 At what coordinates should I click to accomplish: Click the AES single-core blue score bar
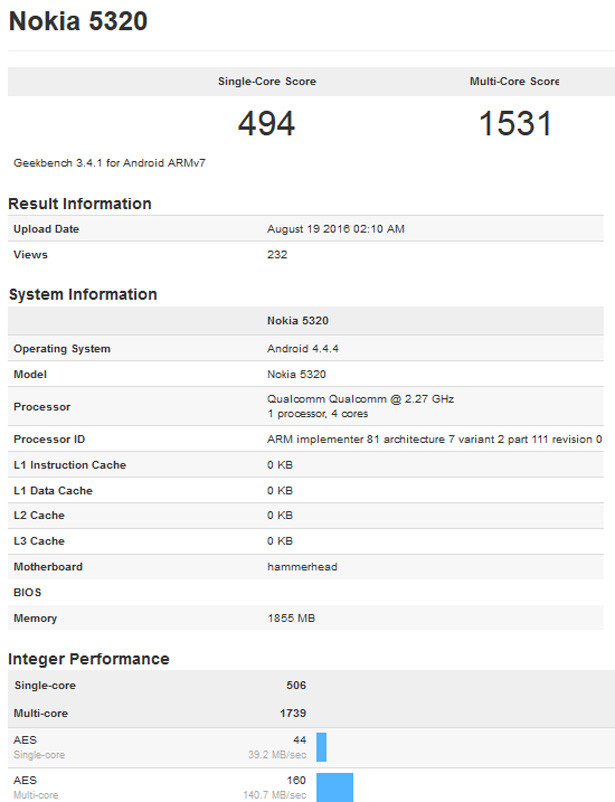(321, 747)
